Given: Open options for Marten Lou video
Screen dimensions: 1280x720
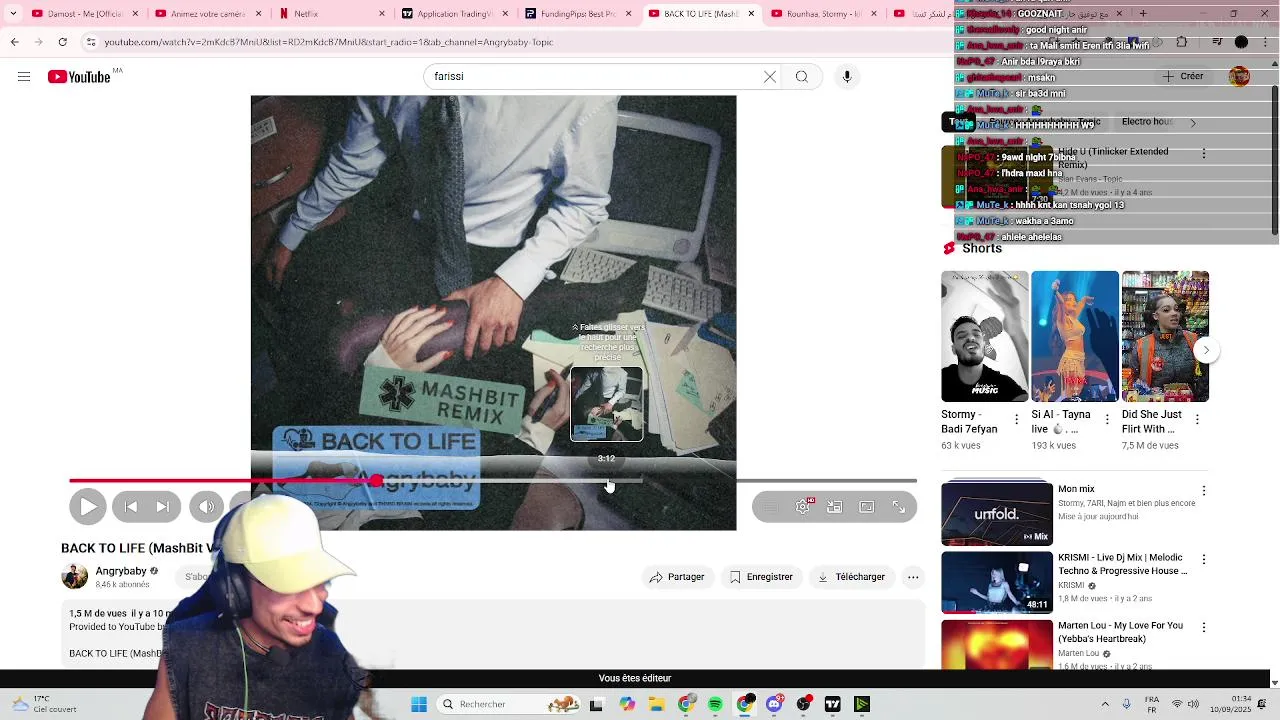Looking at the screenshot, I should click(x=1204, y=627).
